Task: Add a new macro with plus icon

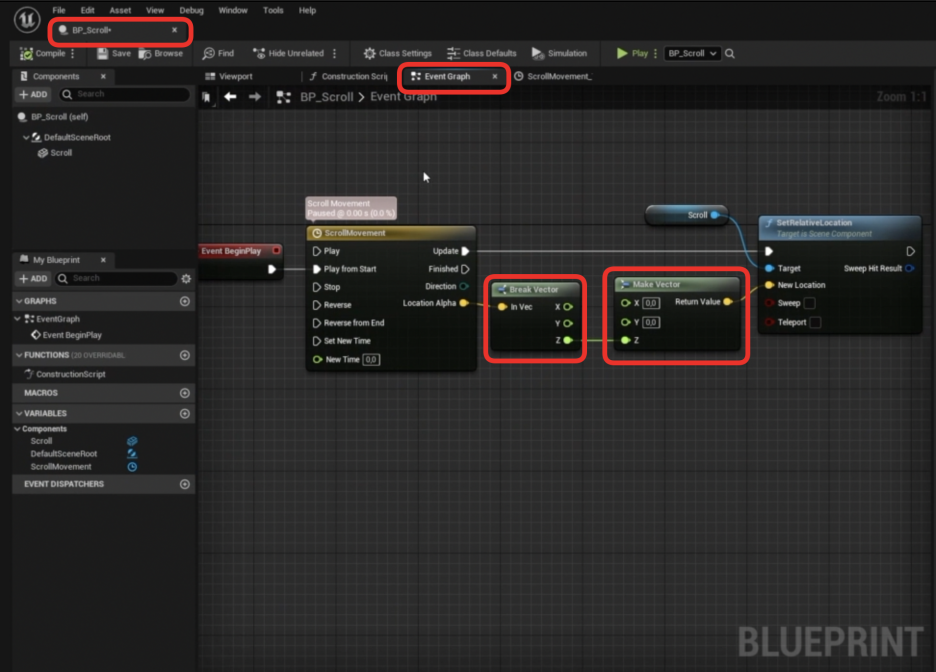Action: click(x=185, y=393)
